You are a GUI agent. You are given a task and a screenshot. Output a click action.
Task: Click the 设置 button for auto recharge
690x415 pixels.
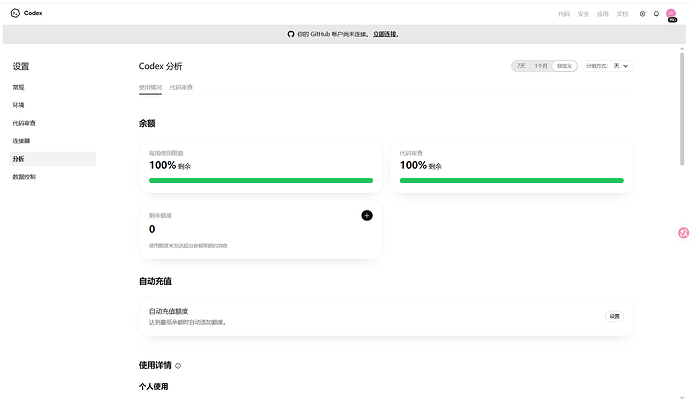tap(614, 316)
